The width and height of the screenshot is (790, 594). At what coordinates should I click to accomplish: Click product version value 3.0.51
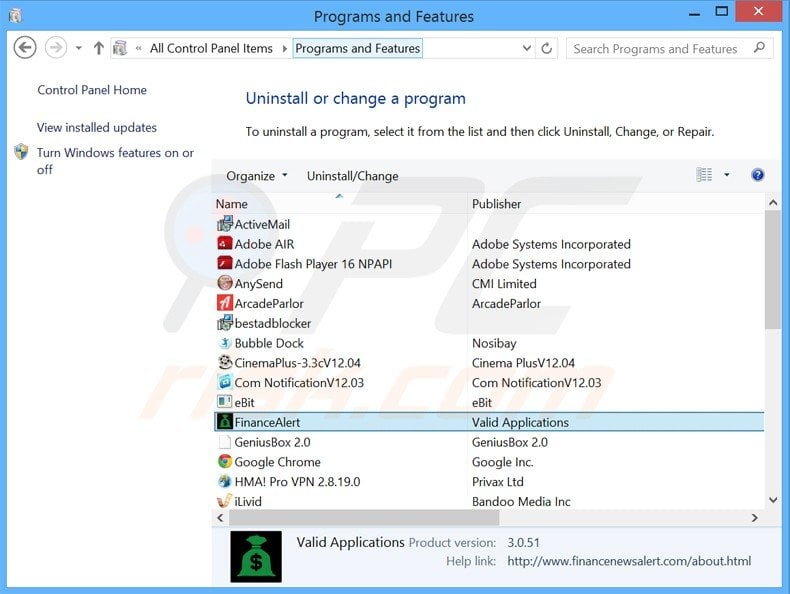523,543
